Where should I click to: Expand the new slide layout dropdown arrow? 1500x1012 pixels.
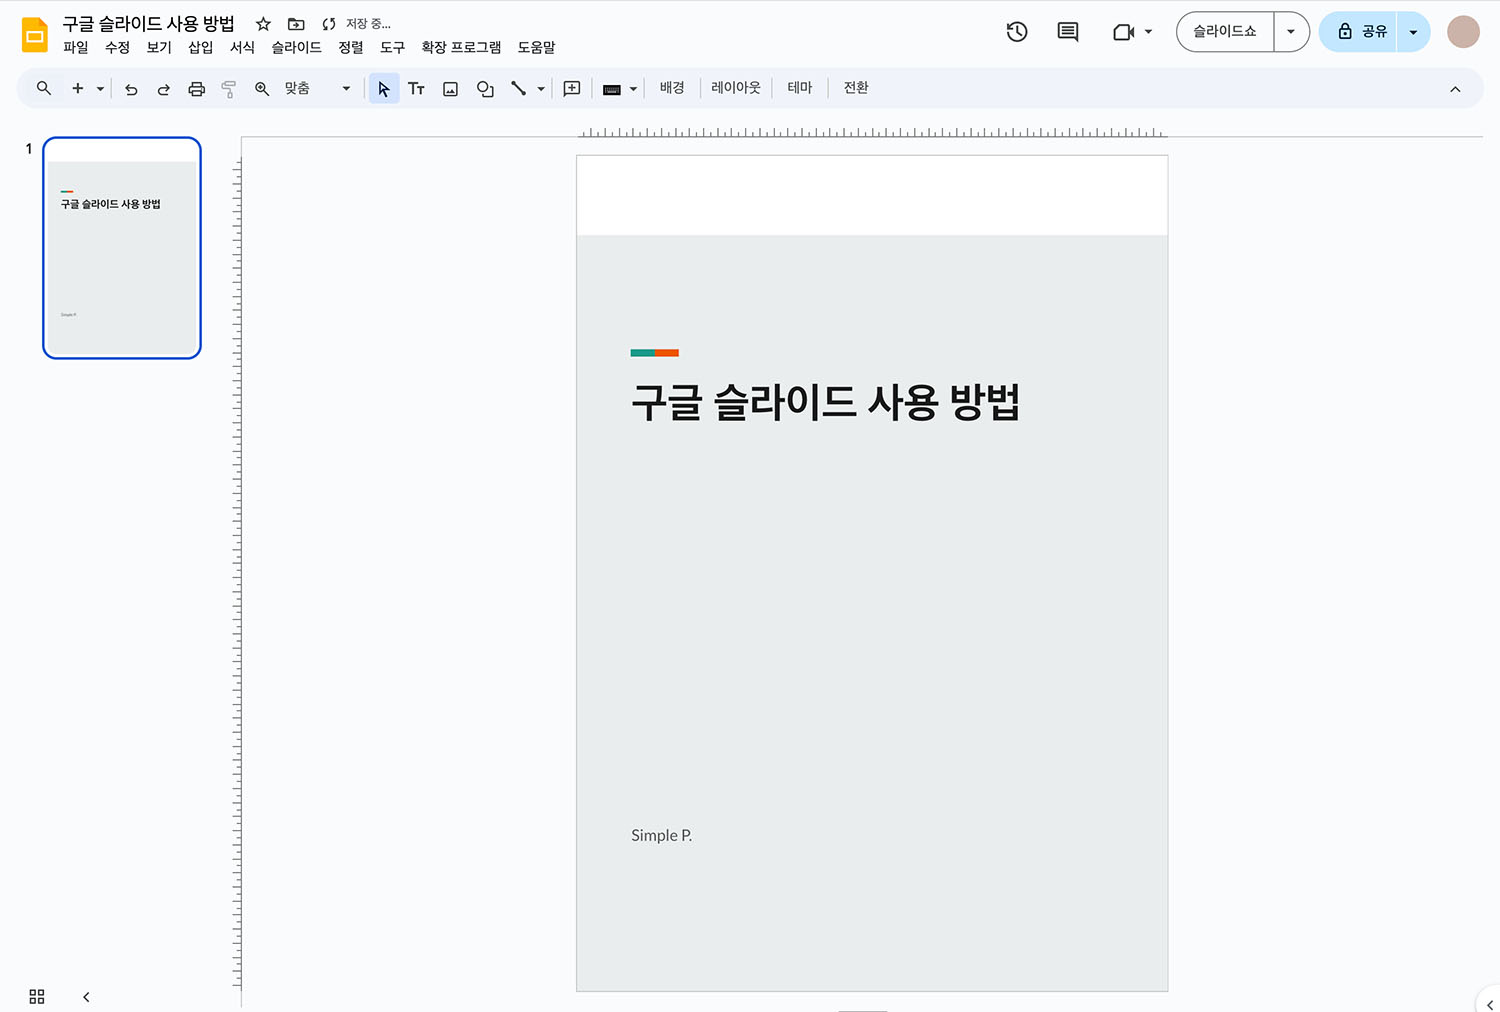[100, 89]
